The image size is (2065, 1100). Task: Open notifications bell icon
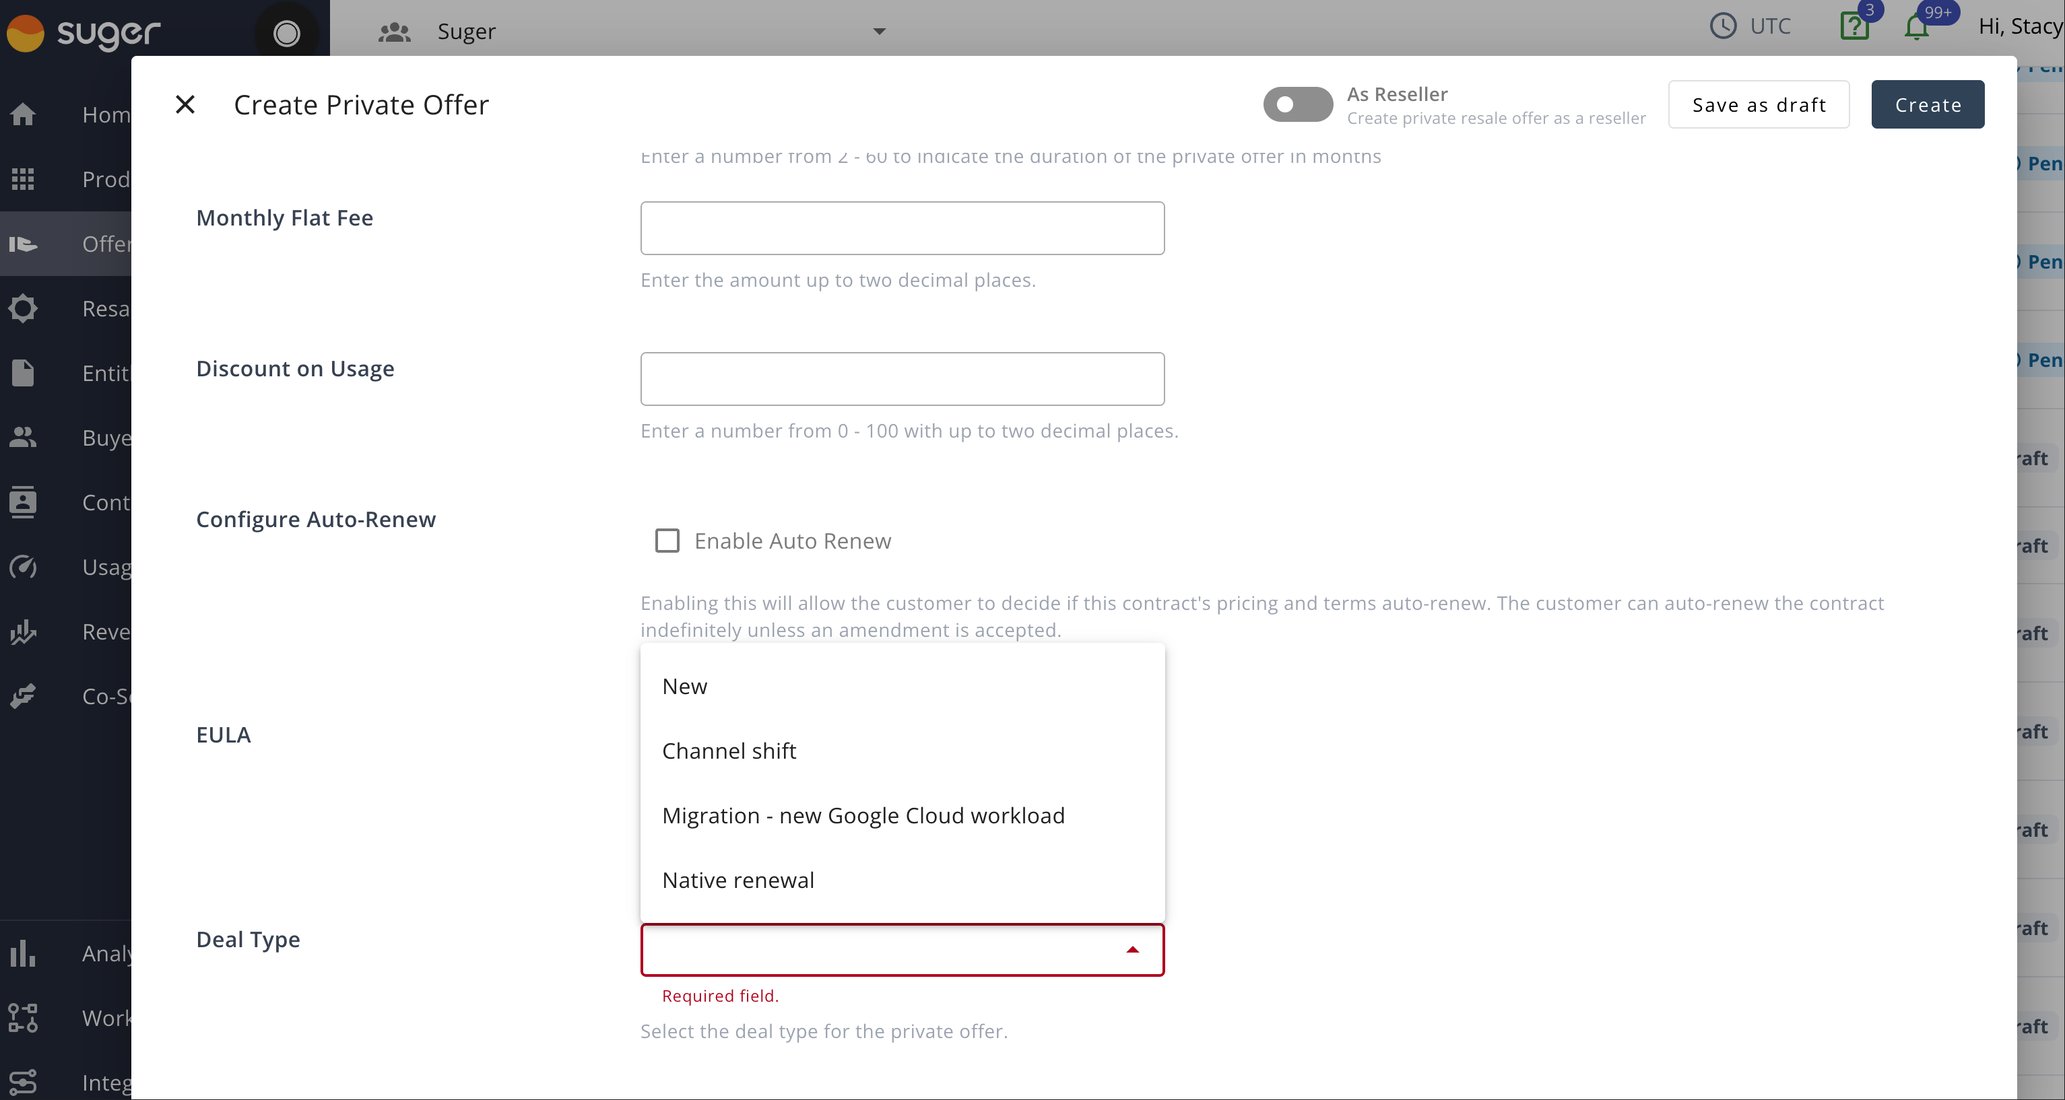[1916, 27]
